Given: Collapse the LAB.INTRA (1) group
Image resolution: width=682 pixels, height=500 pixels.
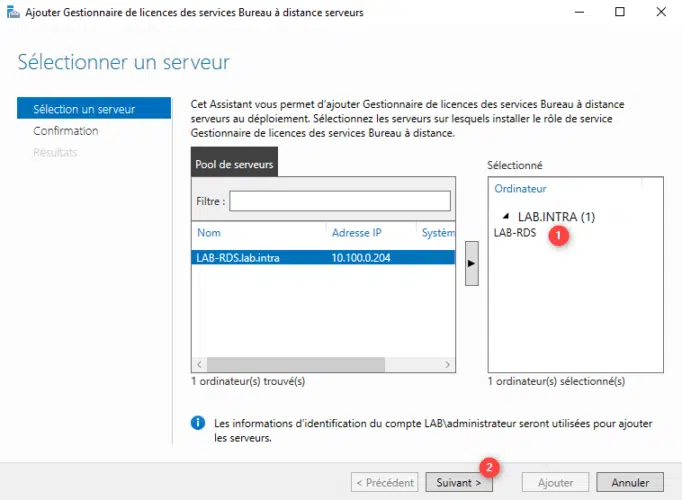Looking at the screenshot, I should (x=505, y=216).
